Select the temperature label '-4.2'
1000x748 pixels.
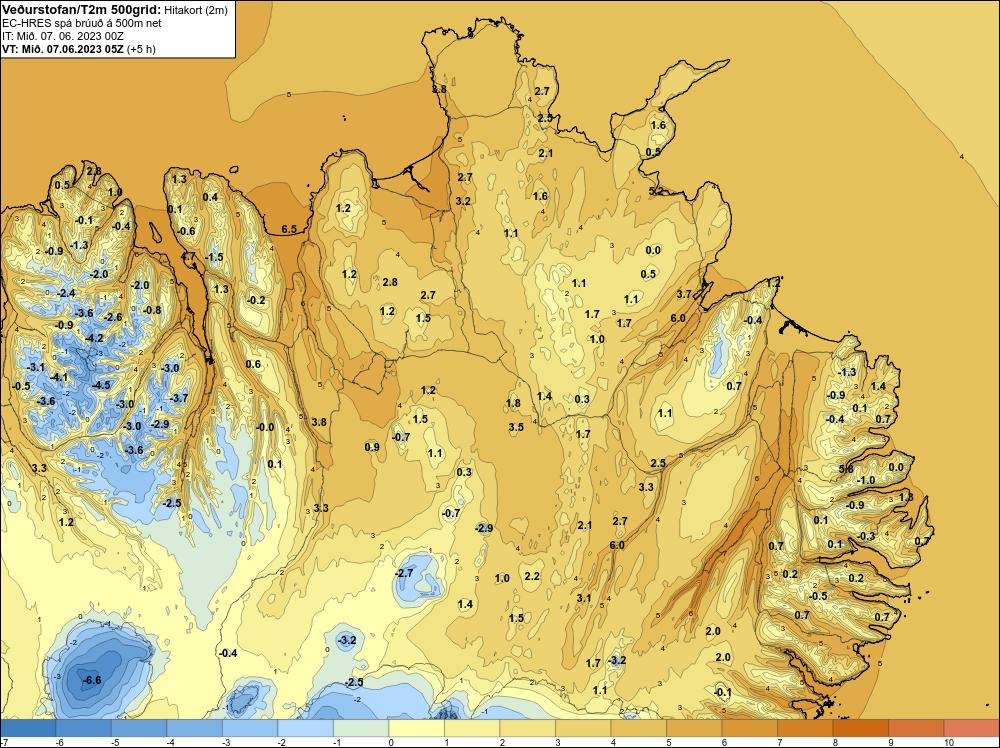[x=94, y=338]
